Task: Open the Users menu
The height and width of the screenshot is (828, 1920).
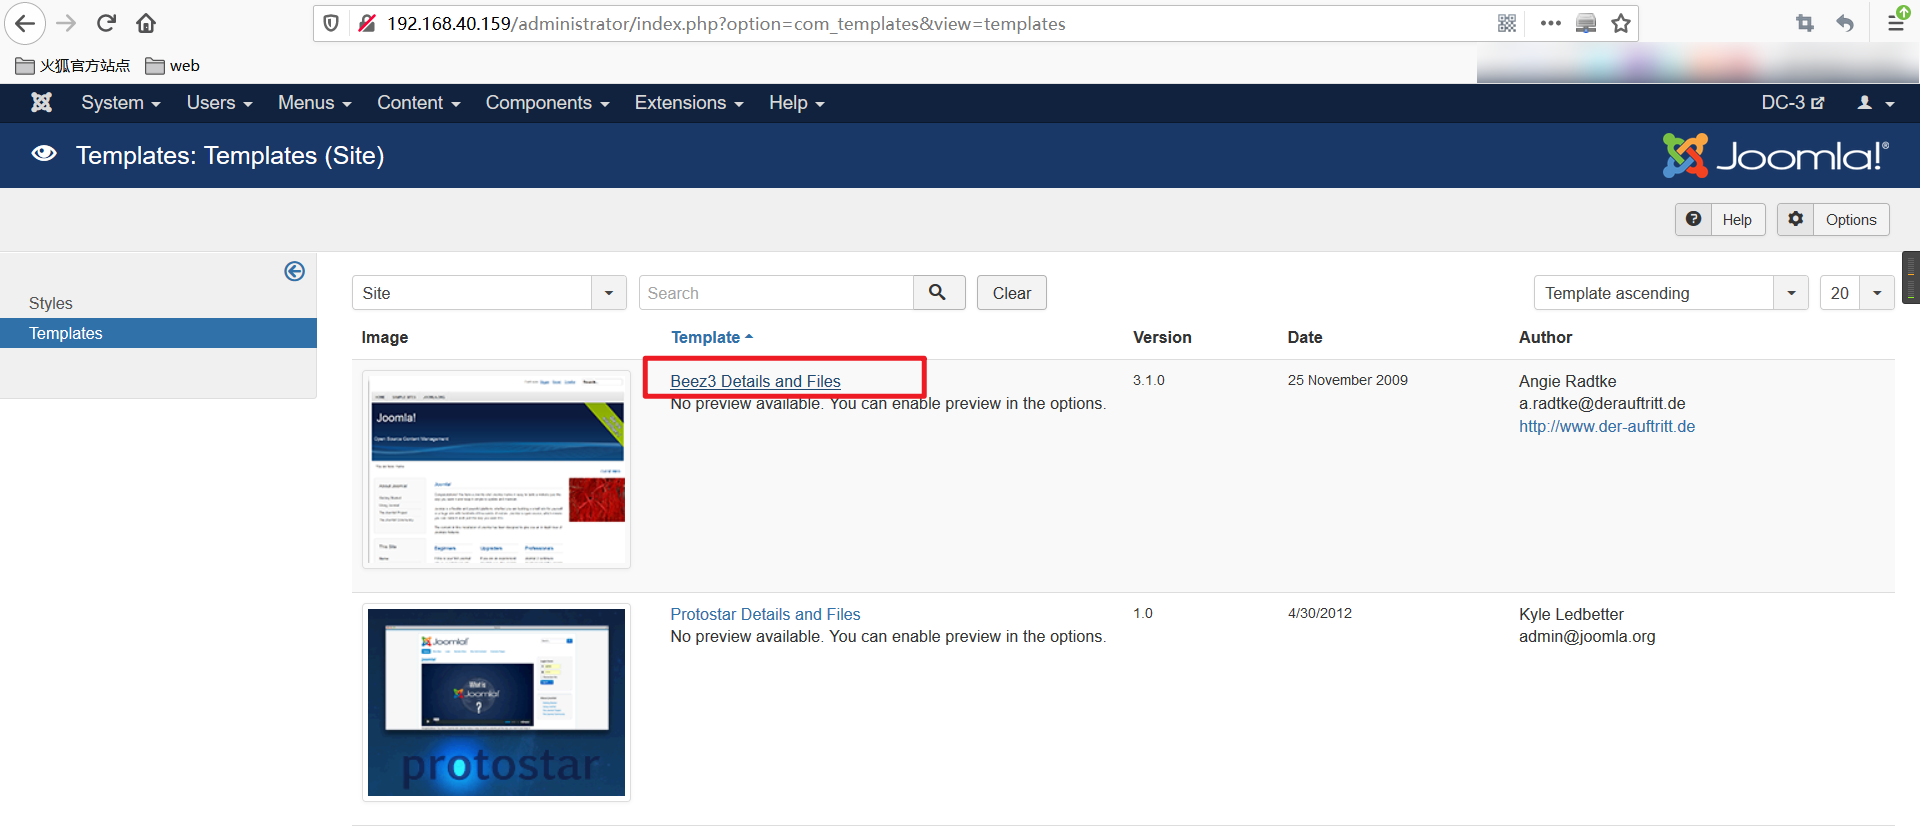Action: [x=219, y=103]
